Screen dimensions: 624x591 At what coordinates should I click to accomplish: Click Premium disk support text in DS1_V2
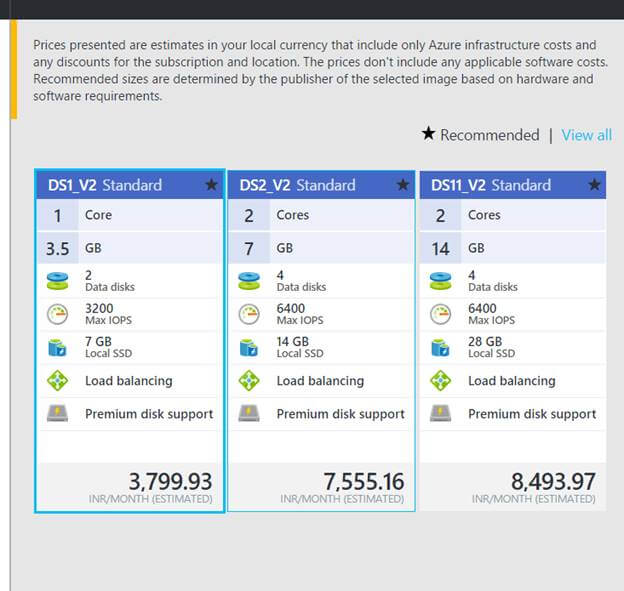[149, 414]
